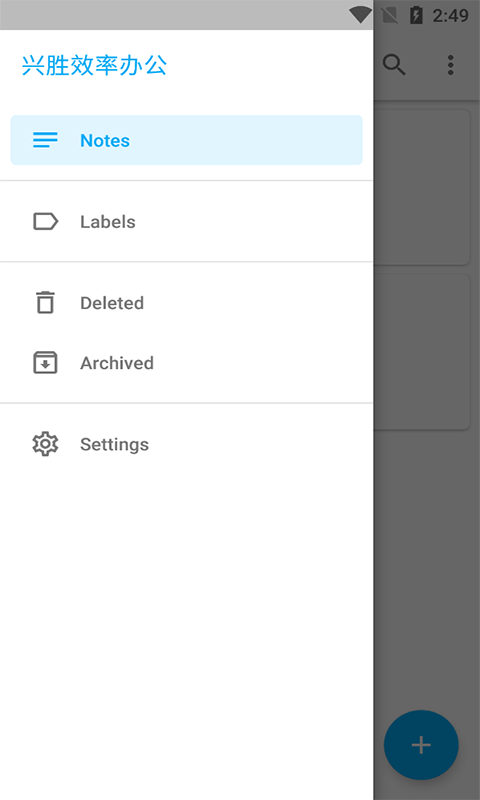Open the Labels menu entry
This screenshot has width=480, height=800.
(187, 221)
